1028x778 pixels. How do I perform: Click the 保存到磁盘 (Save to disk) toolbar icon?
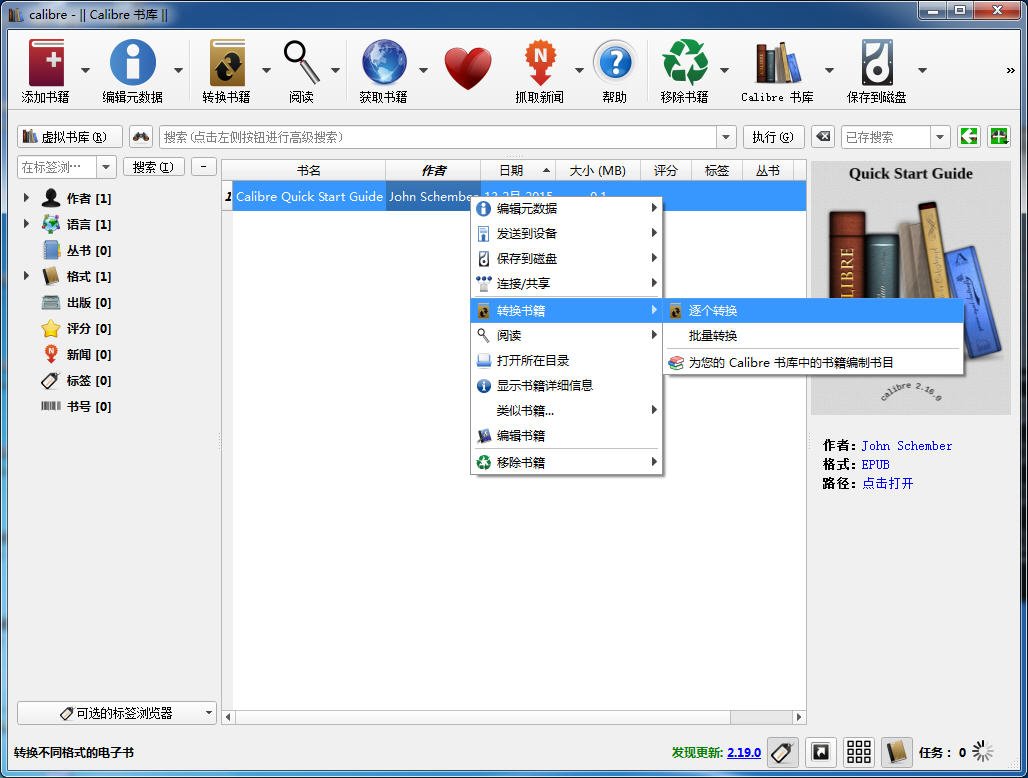876,64
